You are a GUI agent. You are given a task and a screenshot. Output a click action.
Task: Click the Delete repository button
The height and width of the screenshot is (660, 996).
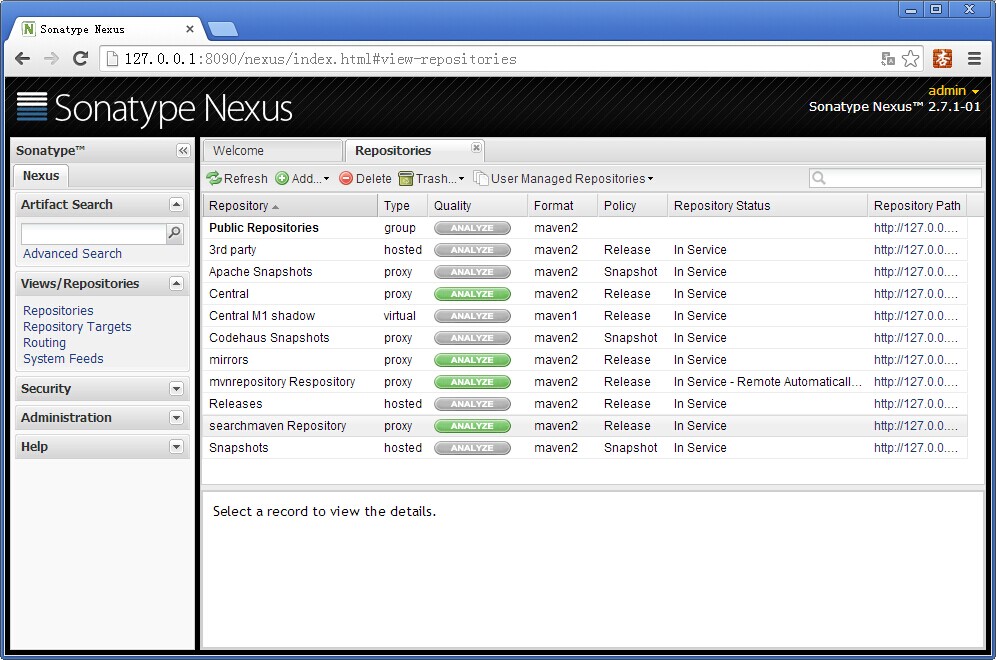pos(365,178)
